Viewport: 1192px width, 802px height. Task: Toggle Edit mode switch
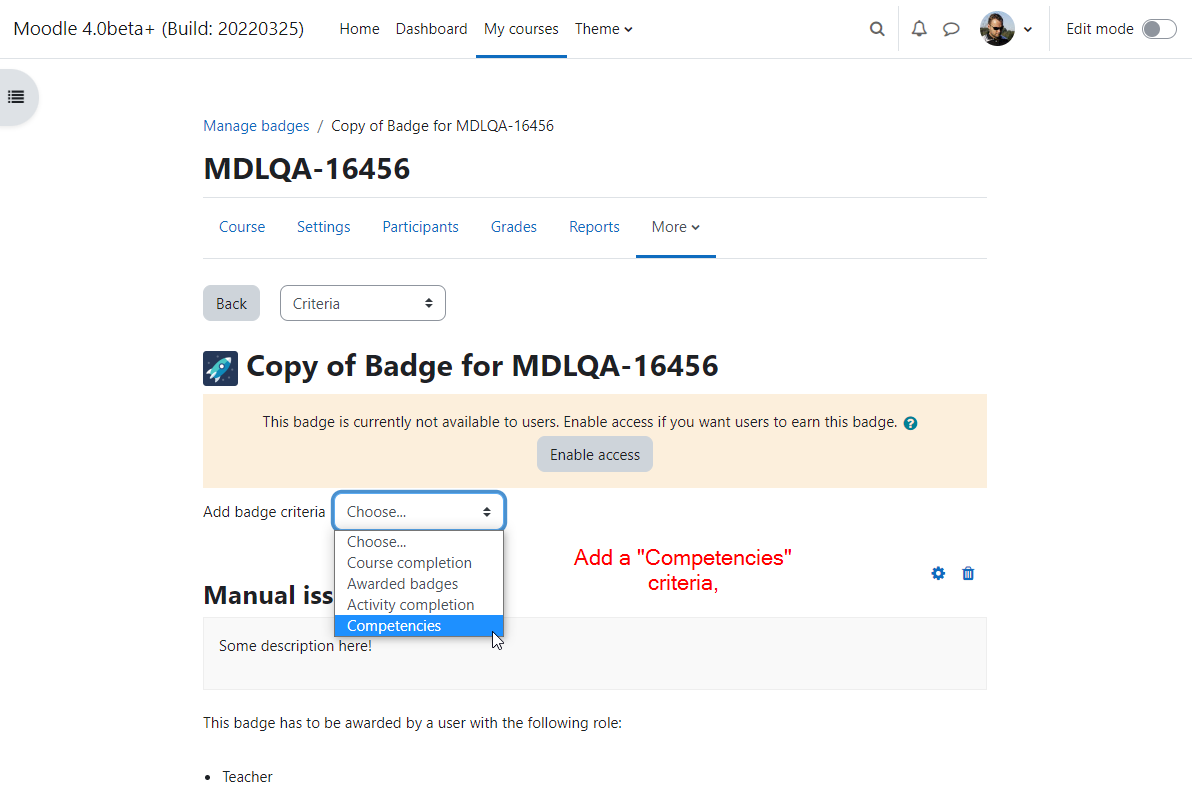1159,29
